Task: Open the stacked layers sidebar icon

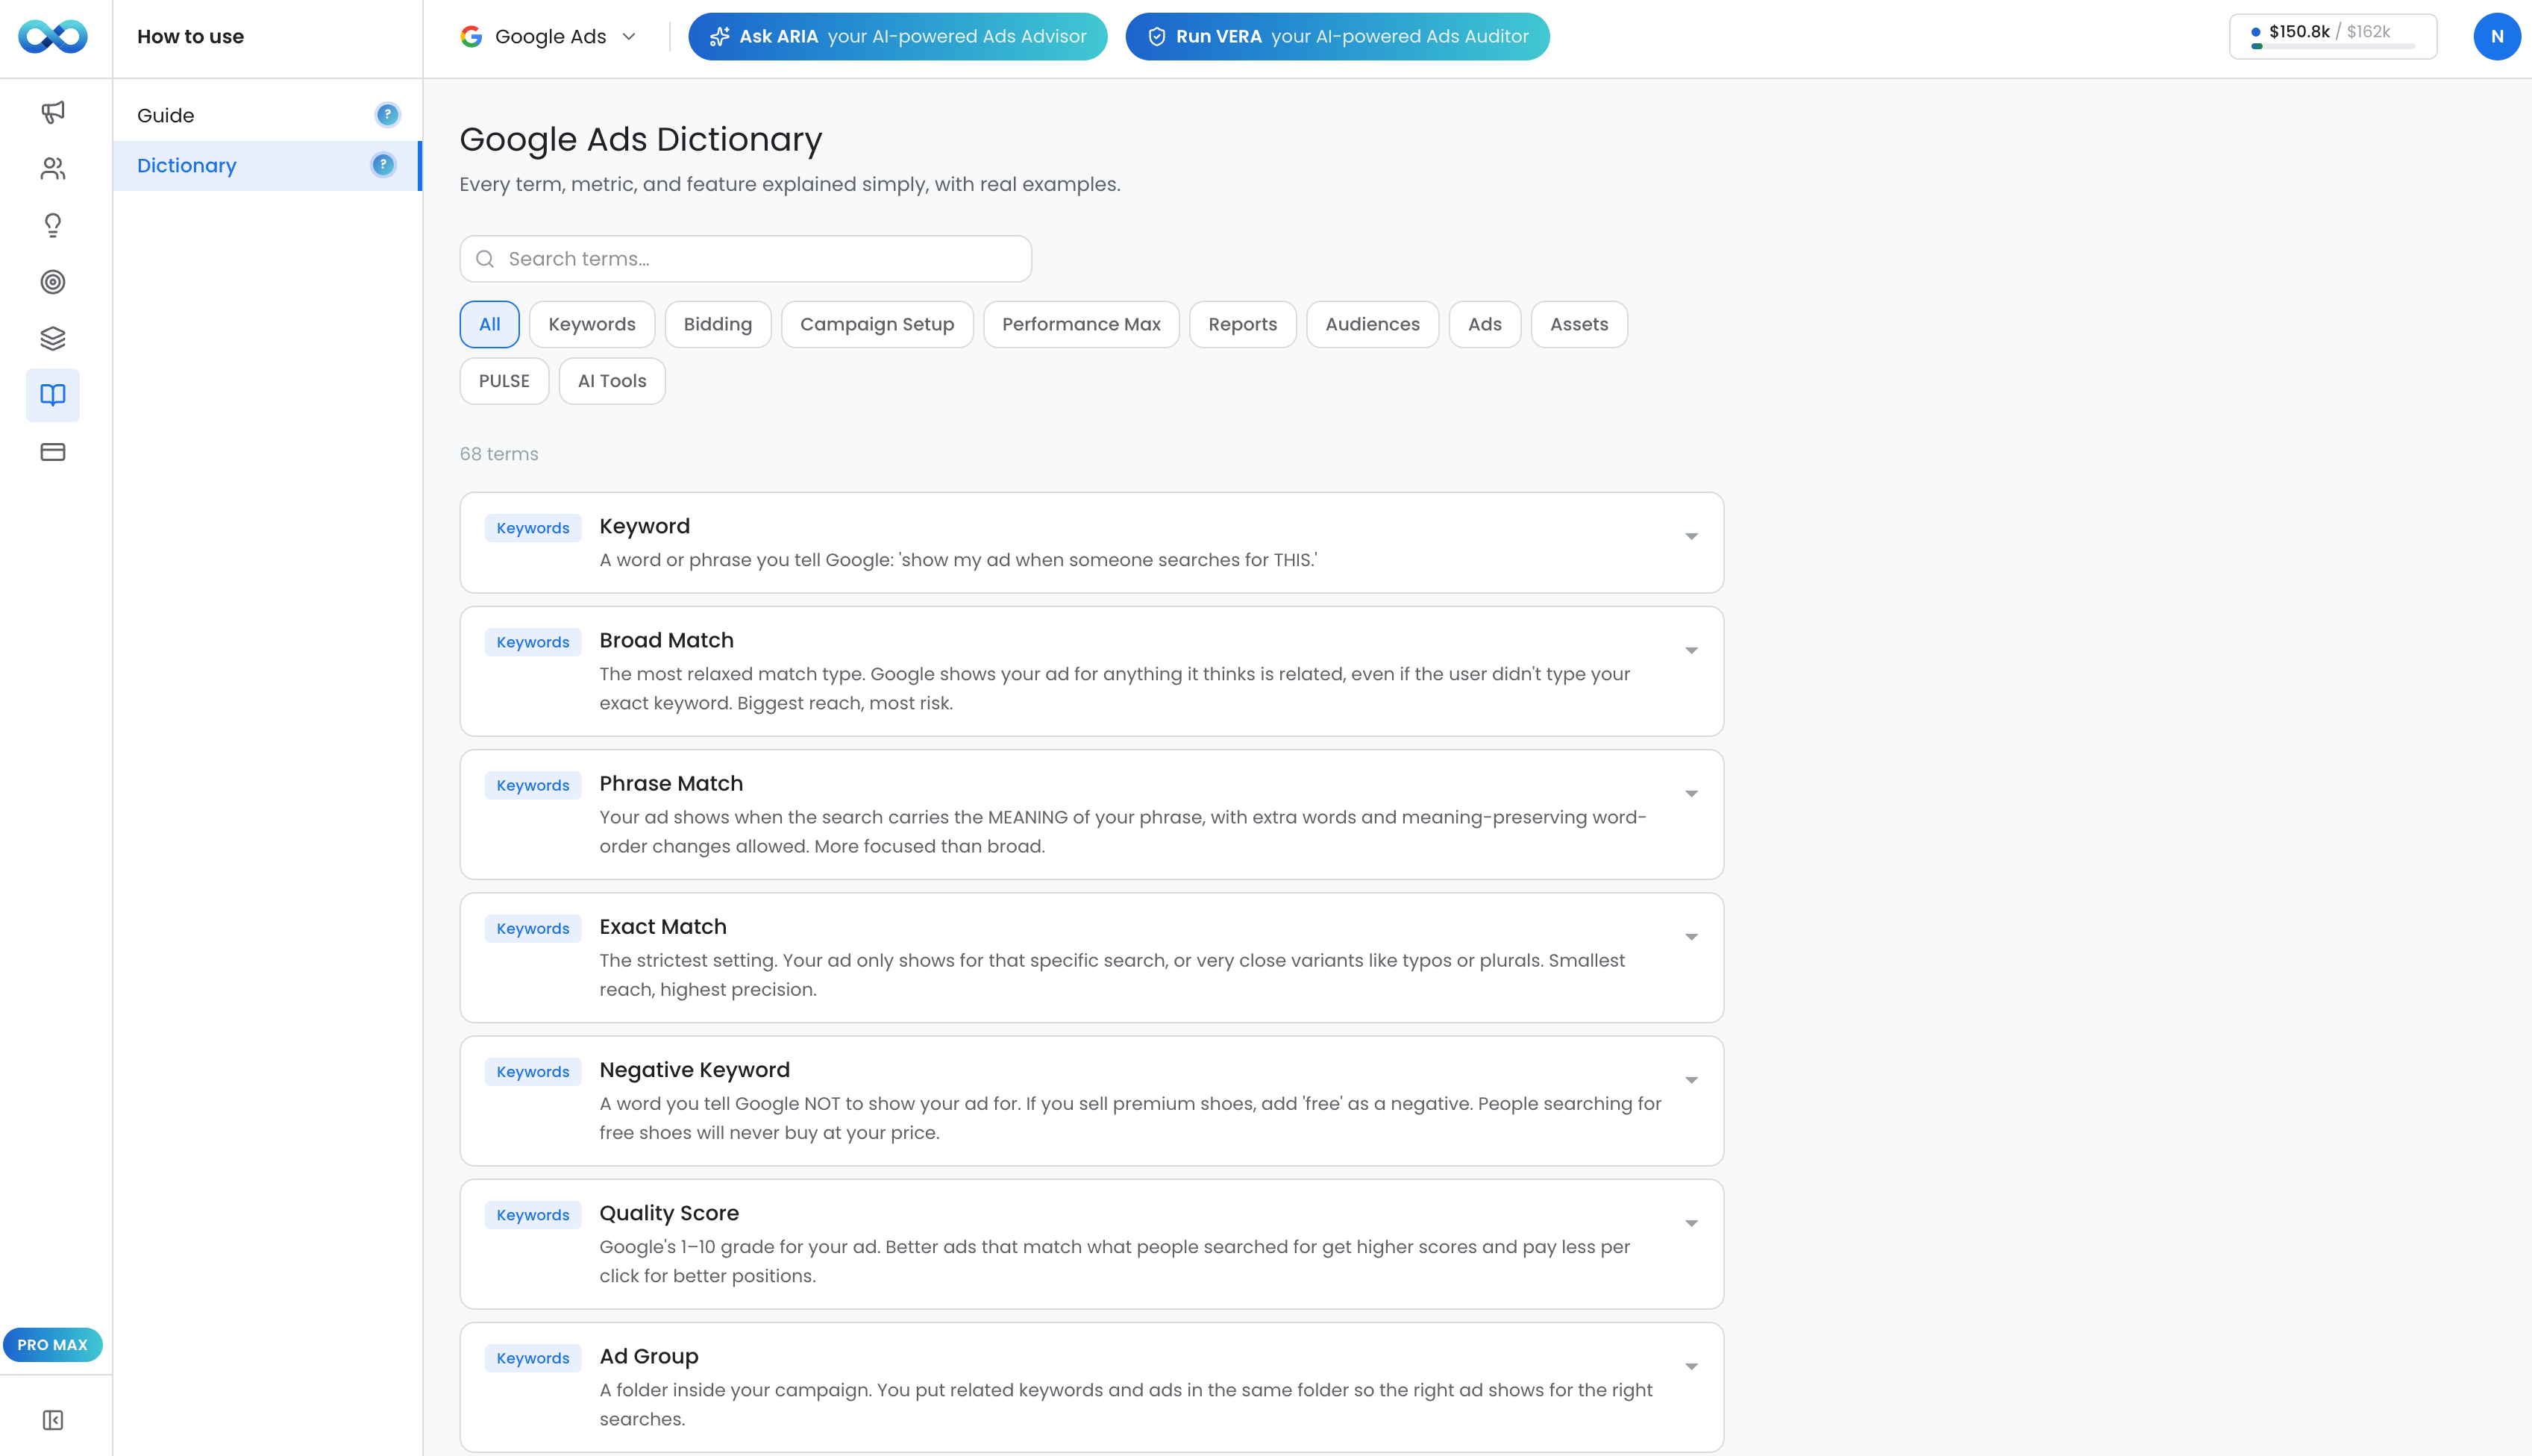Action: (x=53, y=339)
